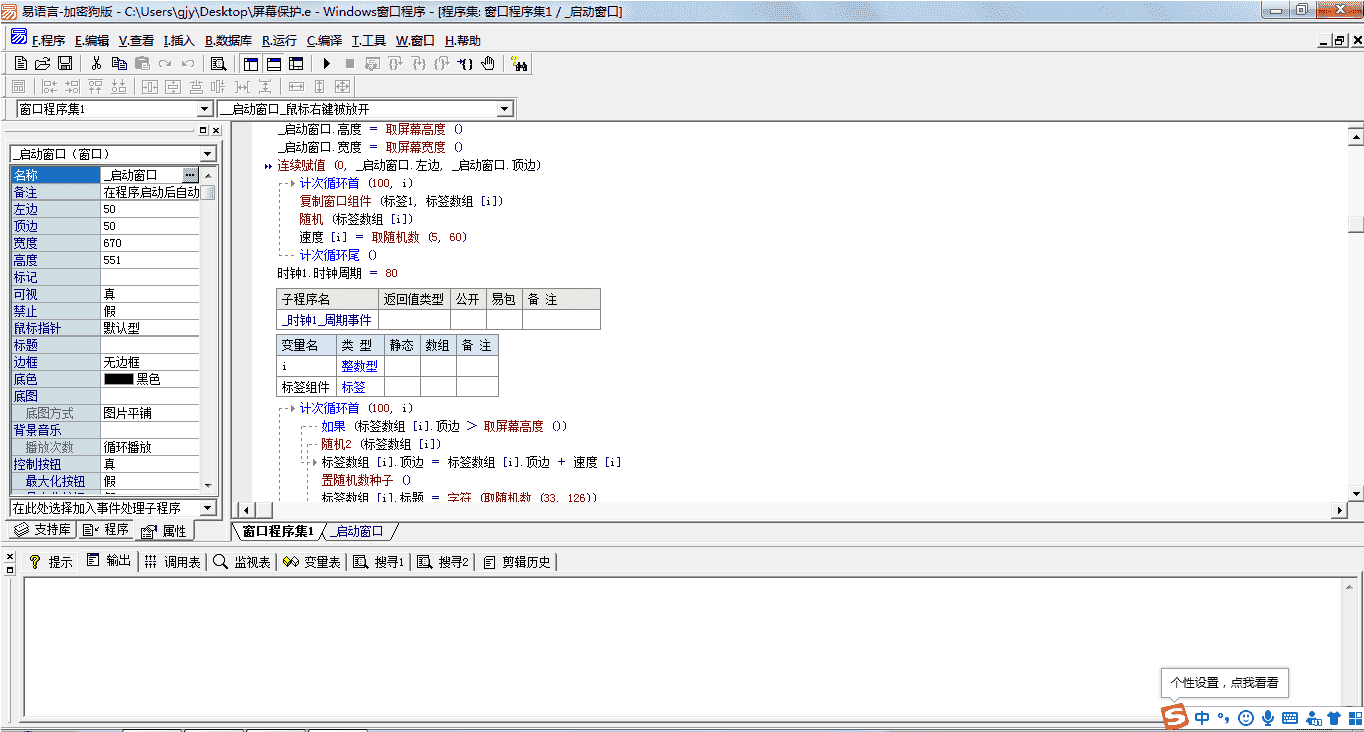This screenshot has height=732, width=1364.
Task: Click ellipsis button beside 名称 value
Action: (x=190, y=175)
